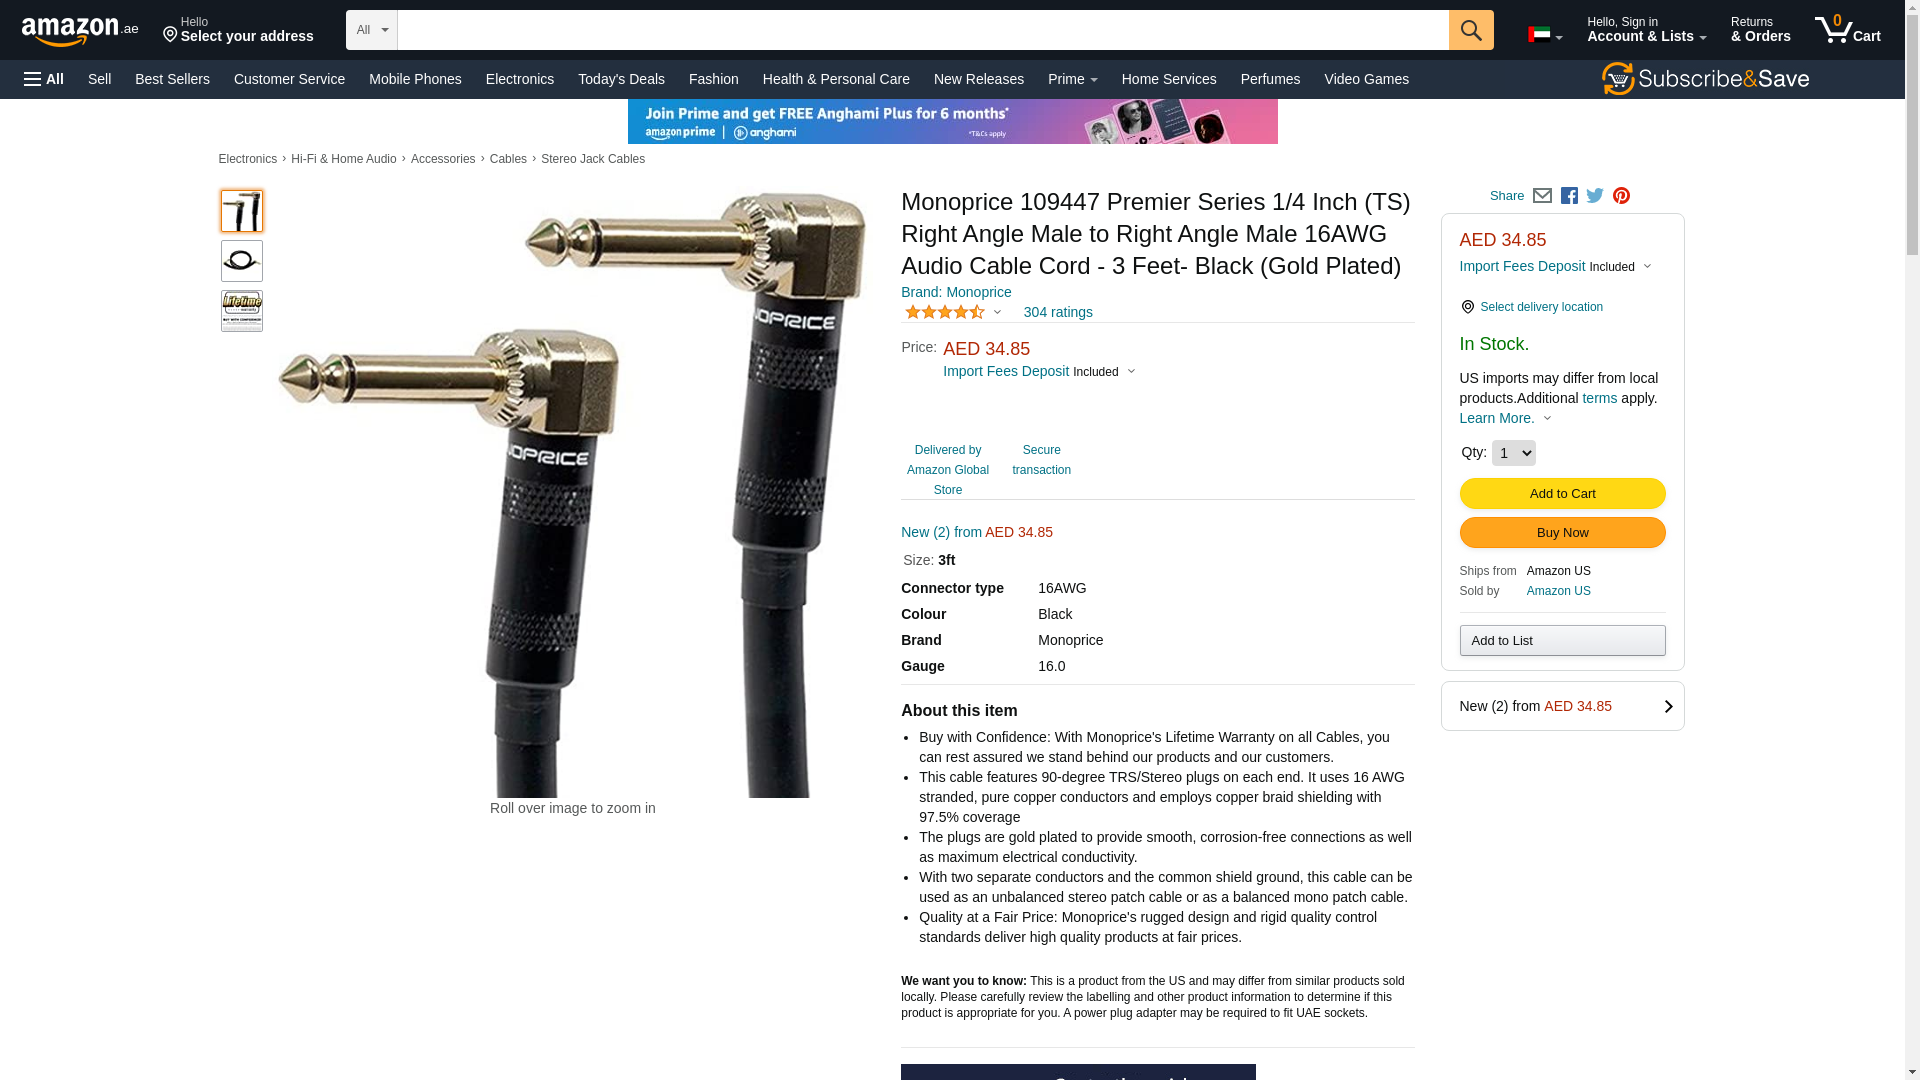Screen dimensions: 1920x1080
Task: Open the Qty quantity selector
Action: click(1513, 453)
